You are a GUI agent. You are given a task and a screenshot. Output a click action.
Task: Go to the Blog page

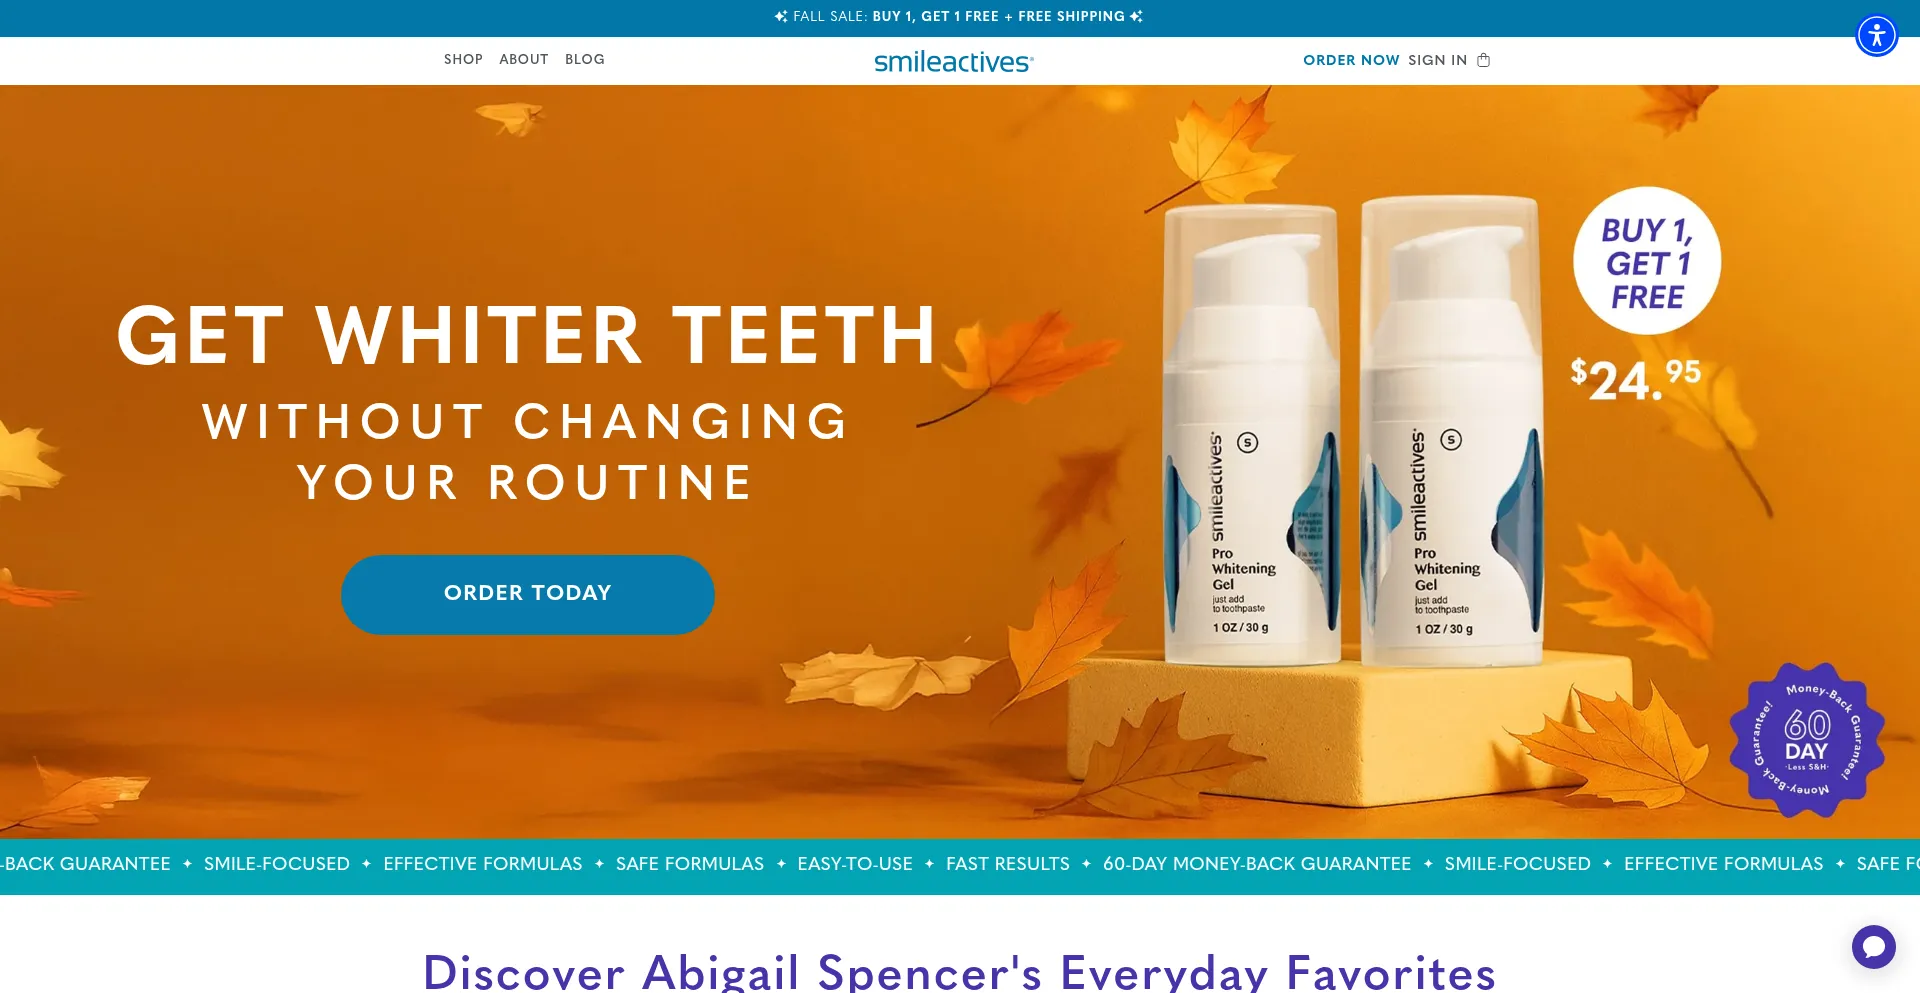585,59
